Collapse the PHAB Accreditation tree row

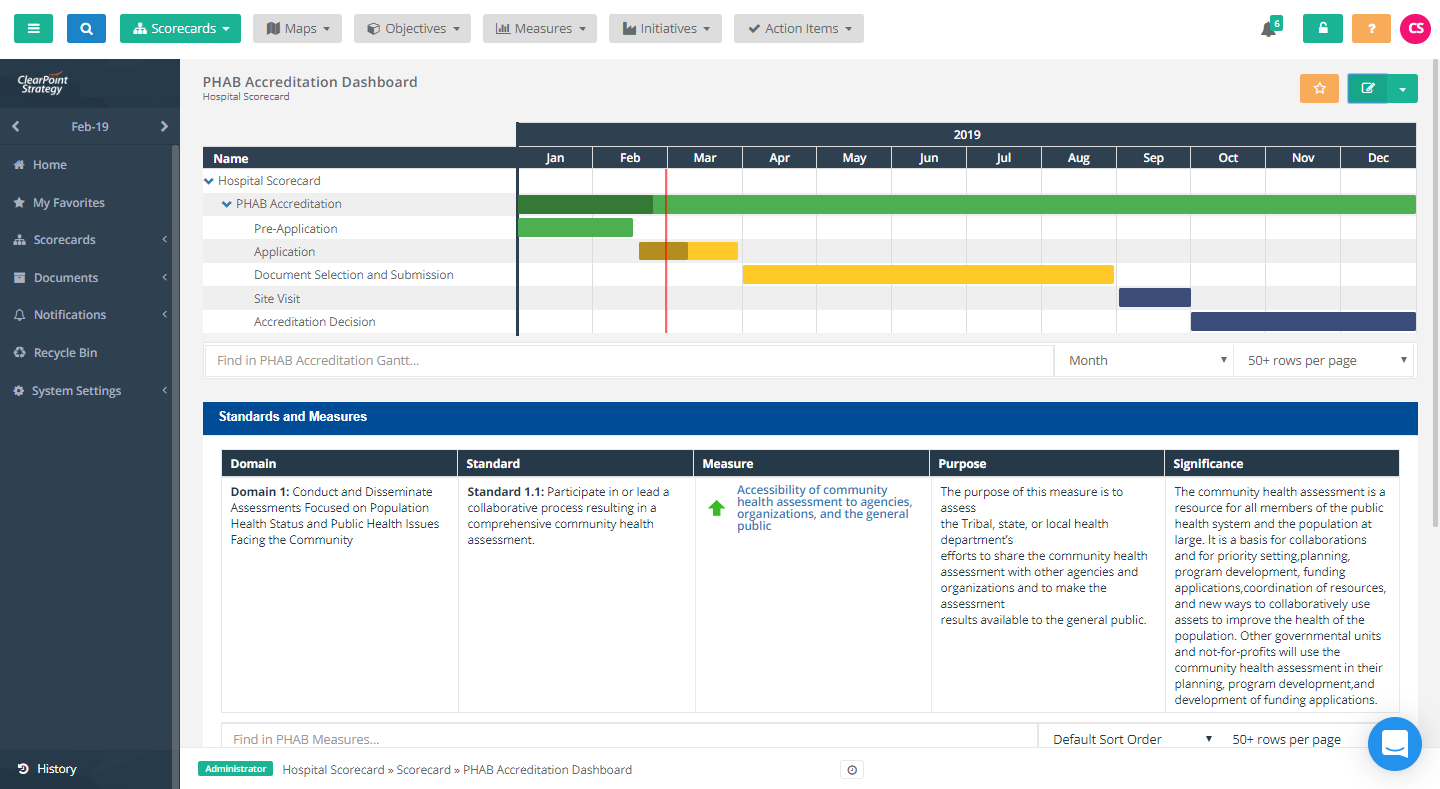coord(226,204)
